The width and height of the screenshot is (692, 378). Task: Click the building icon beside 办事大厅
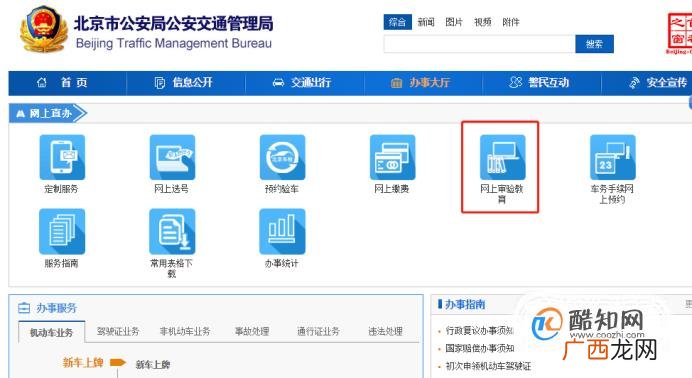[x=396, y=82]
